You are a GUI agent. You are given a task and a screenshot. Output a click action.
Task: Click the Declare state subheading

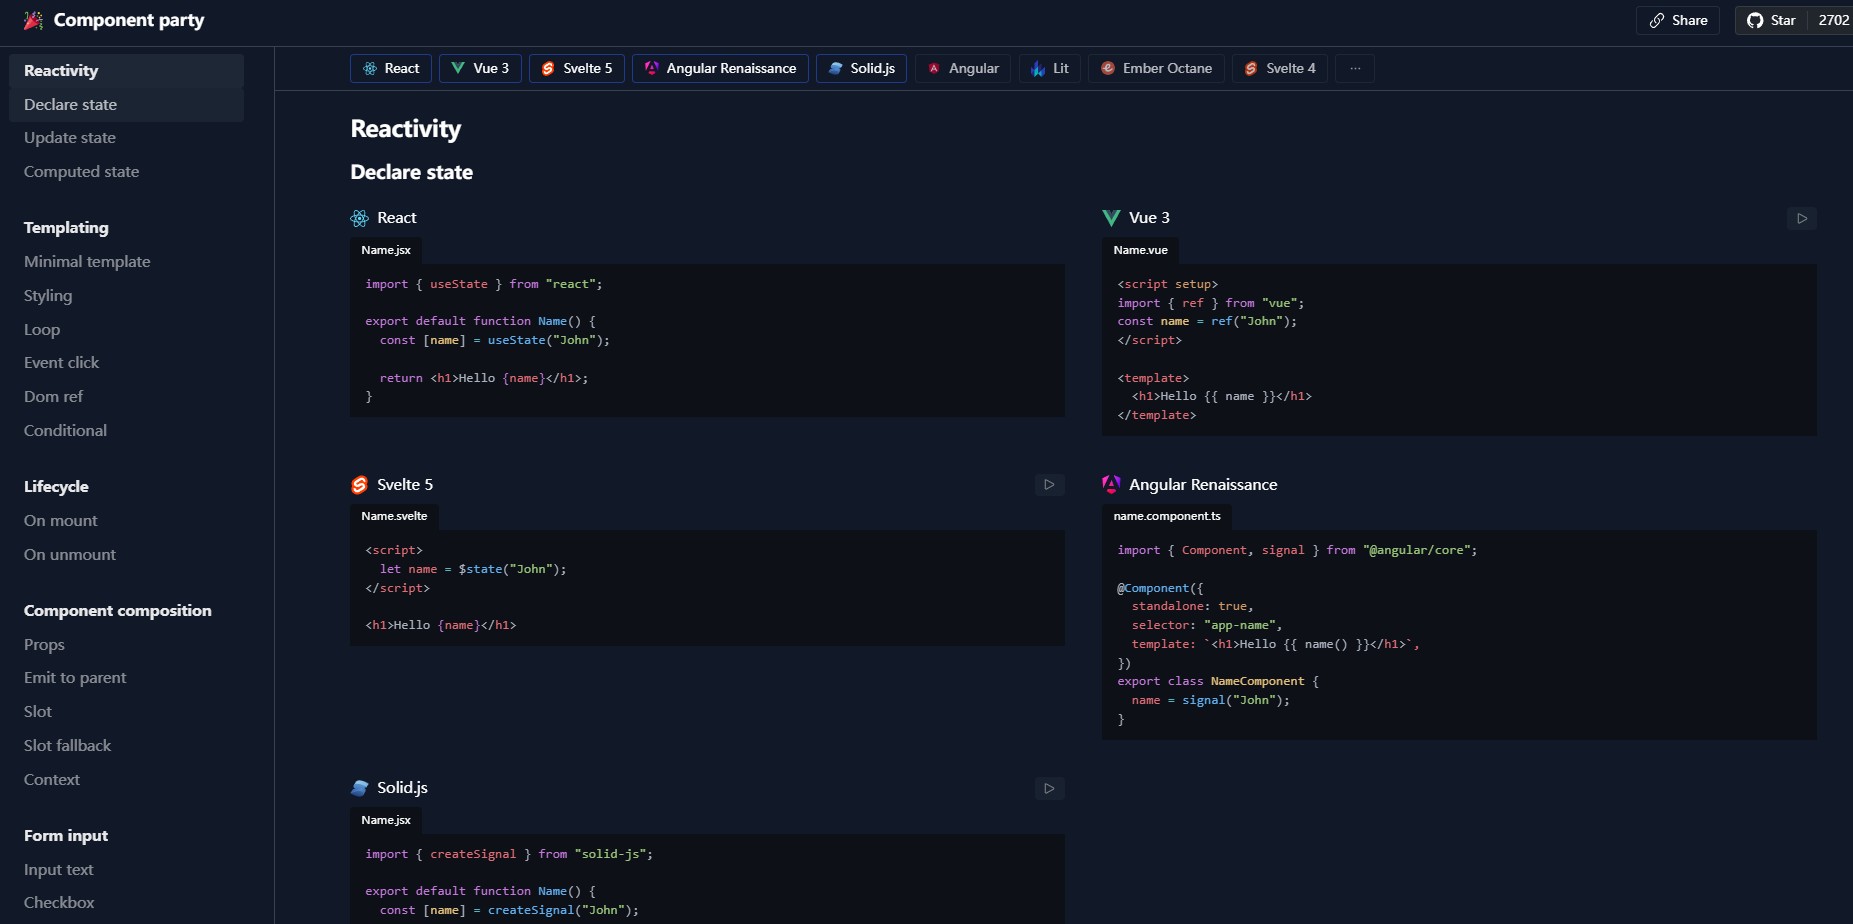[x=412, y=172]
